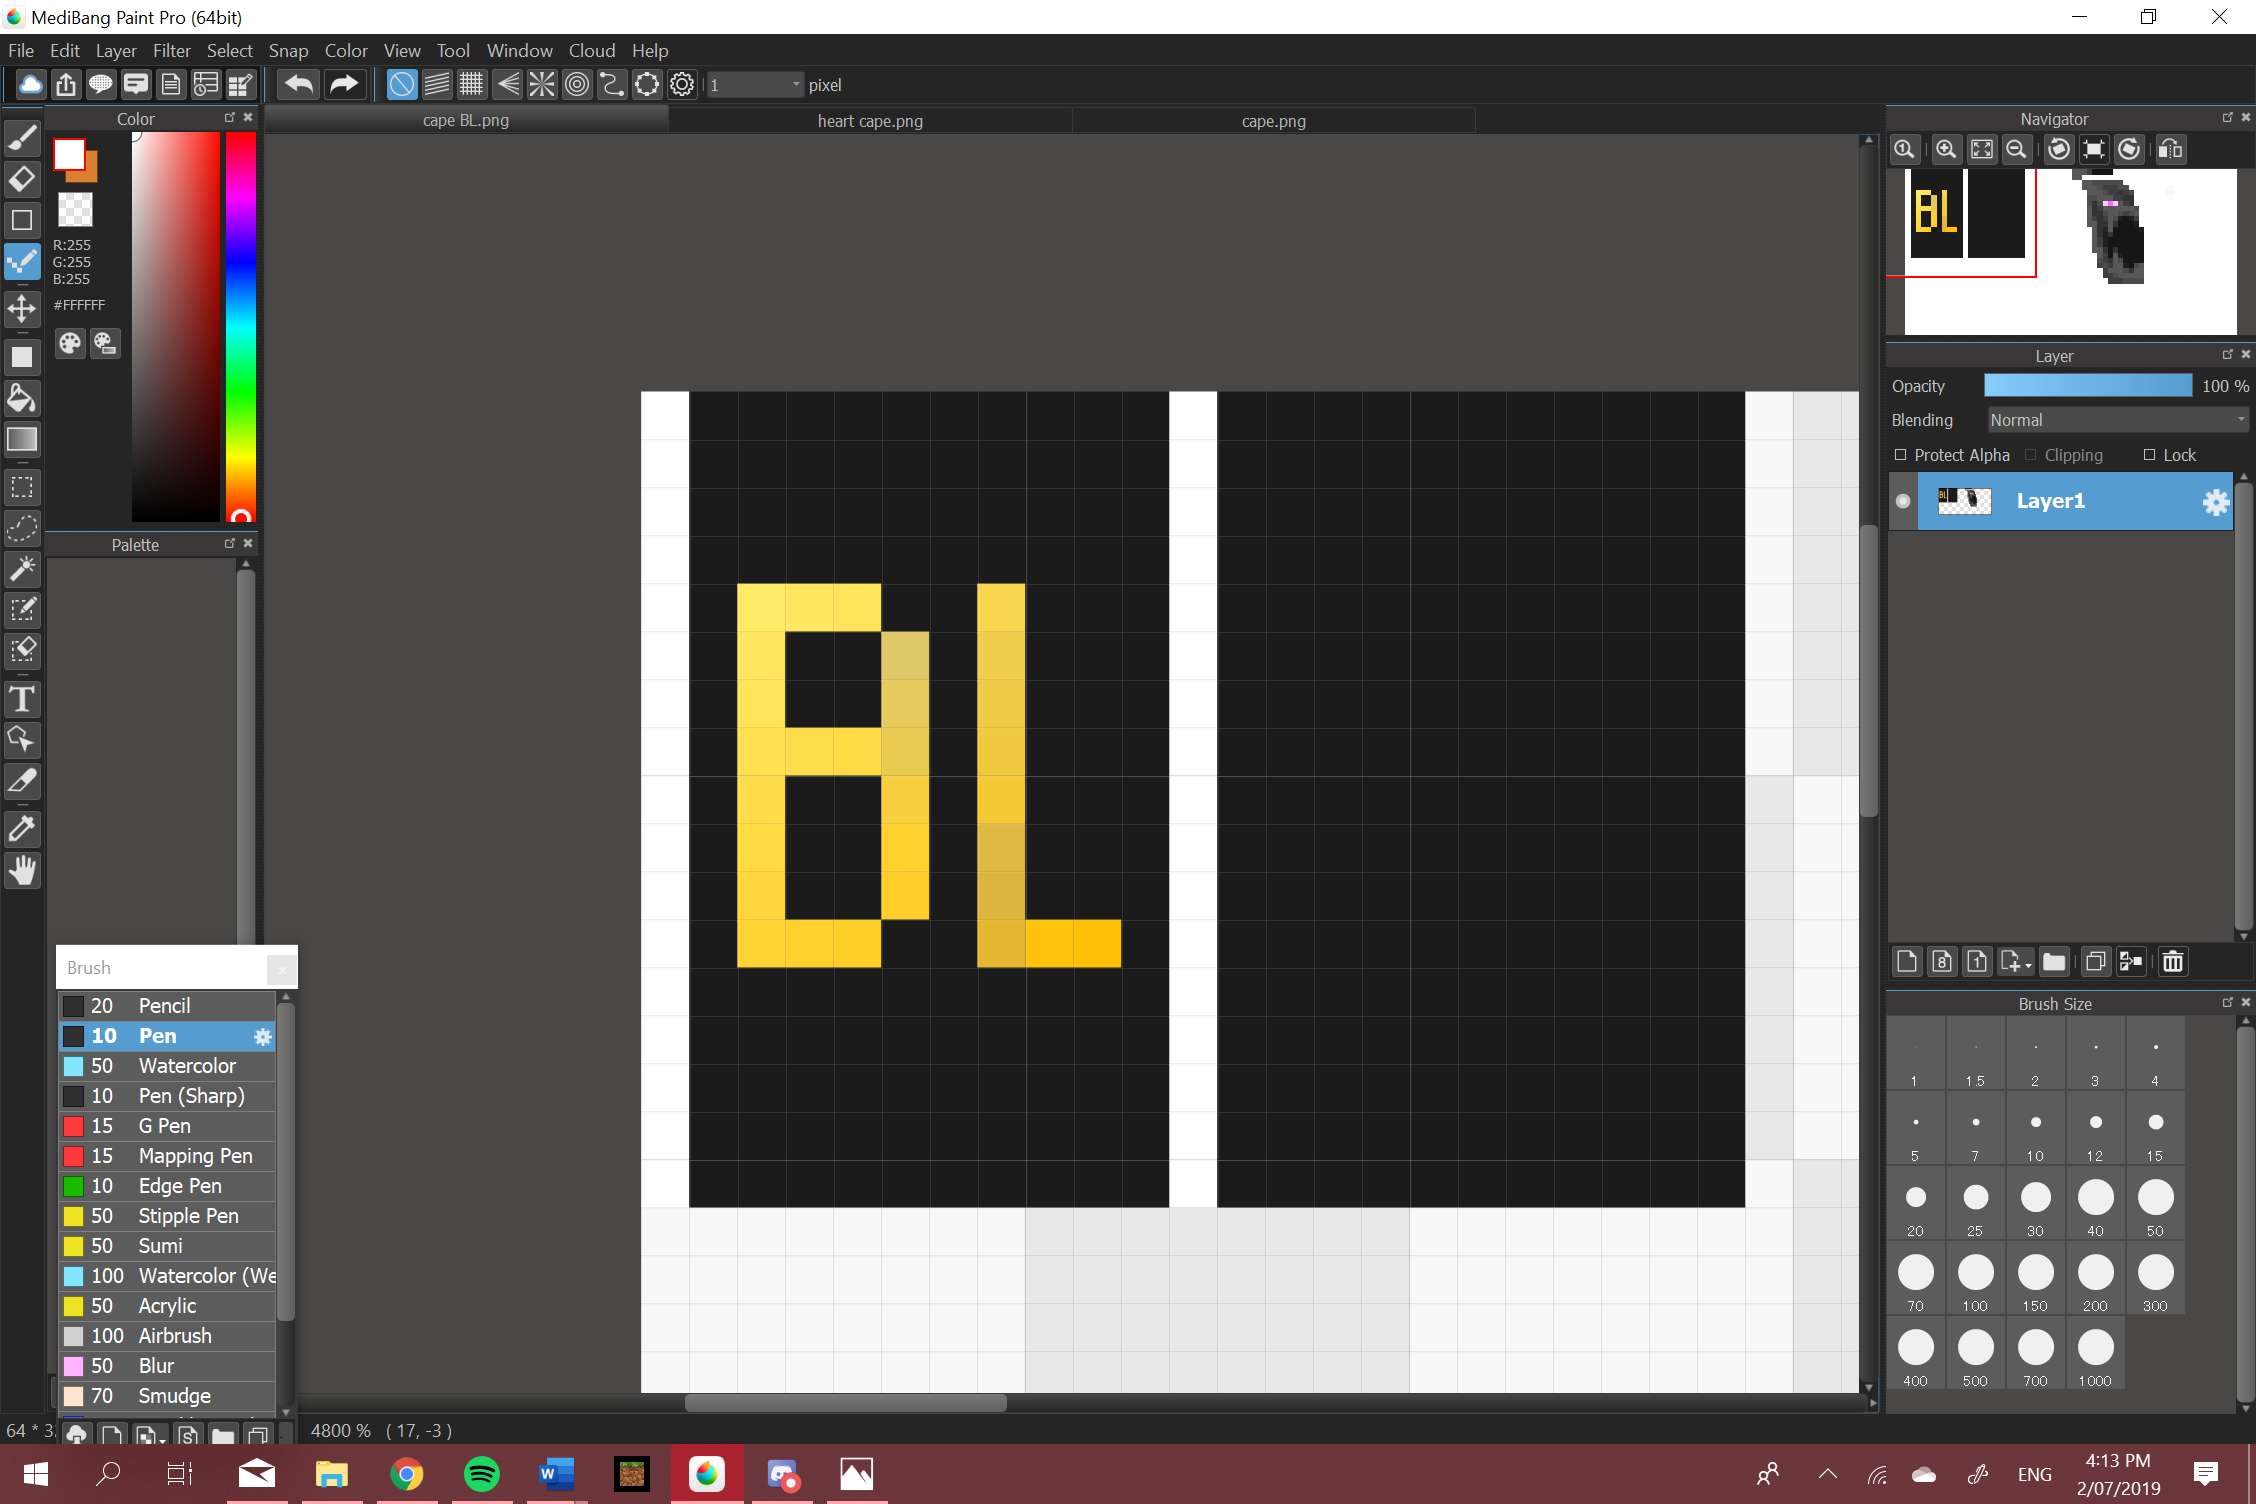Click the transparent color swatch
The image size is (2256, 1504).
(75, 210)
